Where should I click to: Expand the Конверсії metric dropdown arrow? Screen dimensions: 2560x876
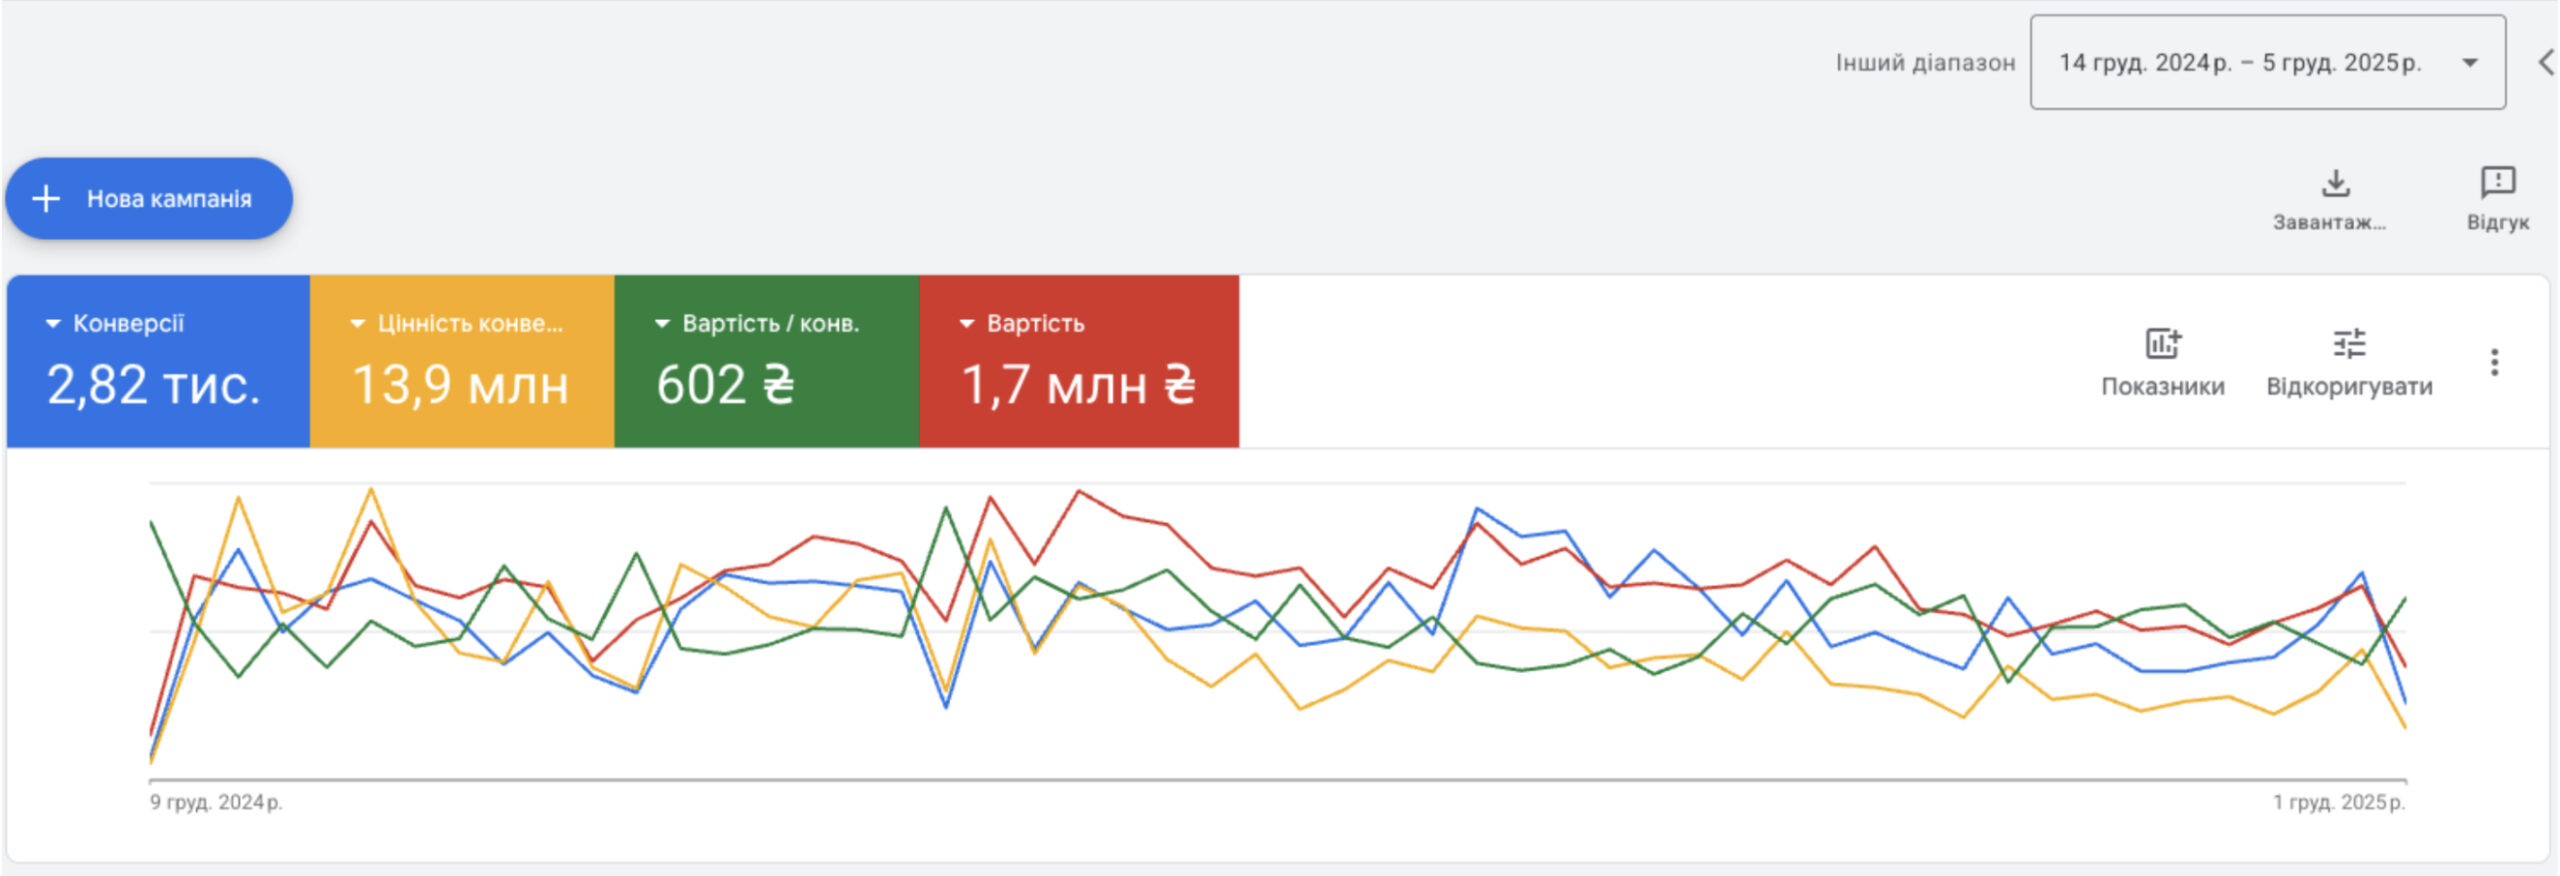(53, 324)
